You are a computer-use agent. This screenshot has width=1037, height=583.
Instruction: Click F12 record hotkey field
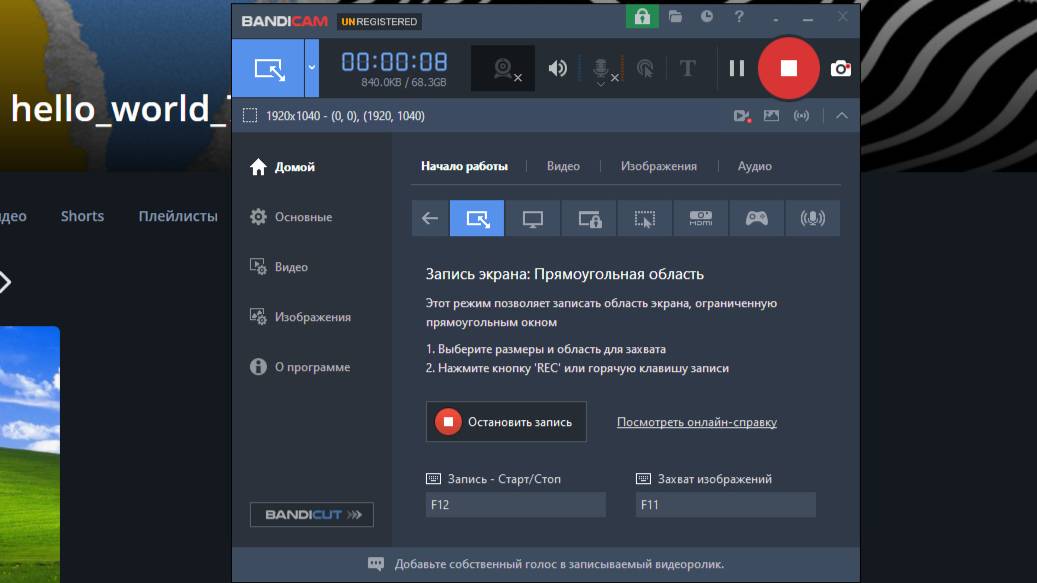pos(515,504)
